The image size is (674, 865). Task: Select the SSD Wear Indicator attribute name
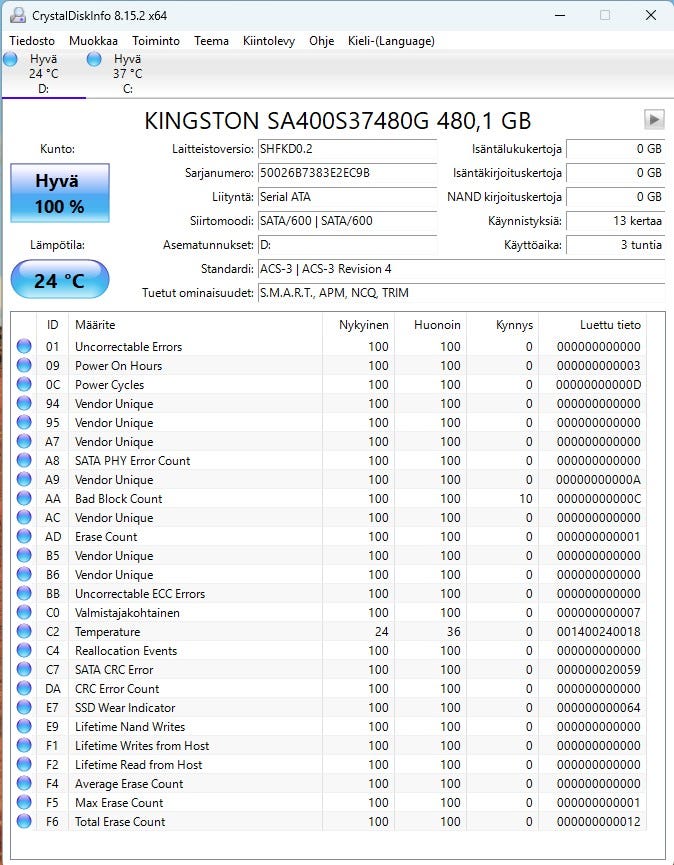[125, 708]
